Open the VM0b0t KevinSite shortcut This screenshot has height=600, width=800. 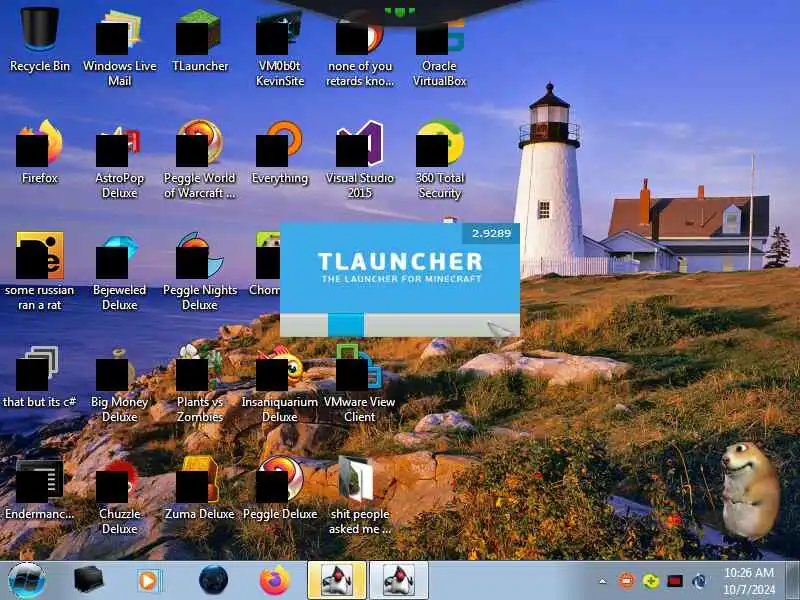tap(280, 46)
